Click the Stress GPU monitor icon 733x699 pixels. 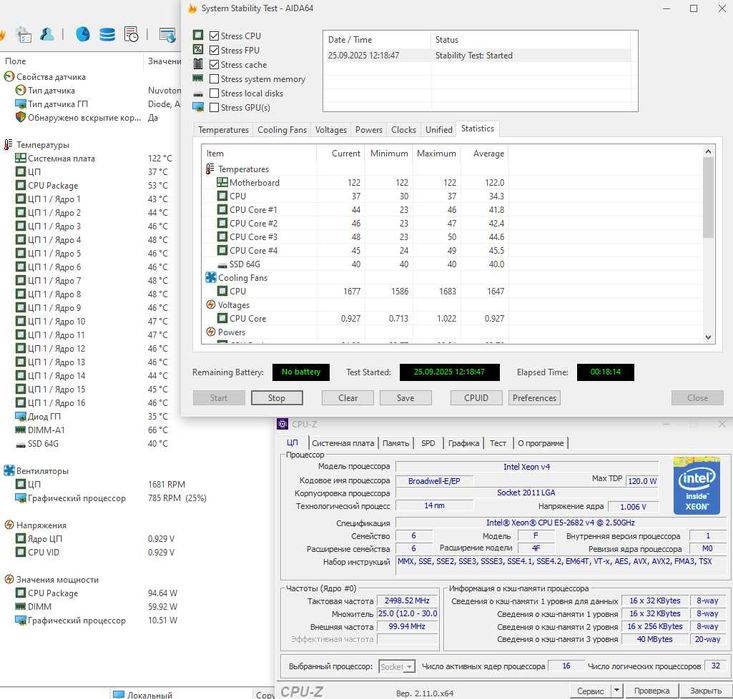[198, 107]
